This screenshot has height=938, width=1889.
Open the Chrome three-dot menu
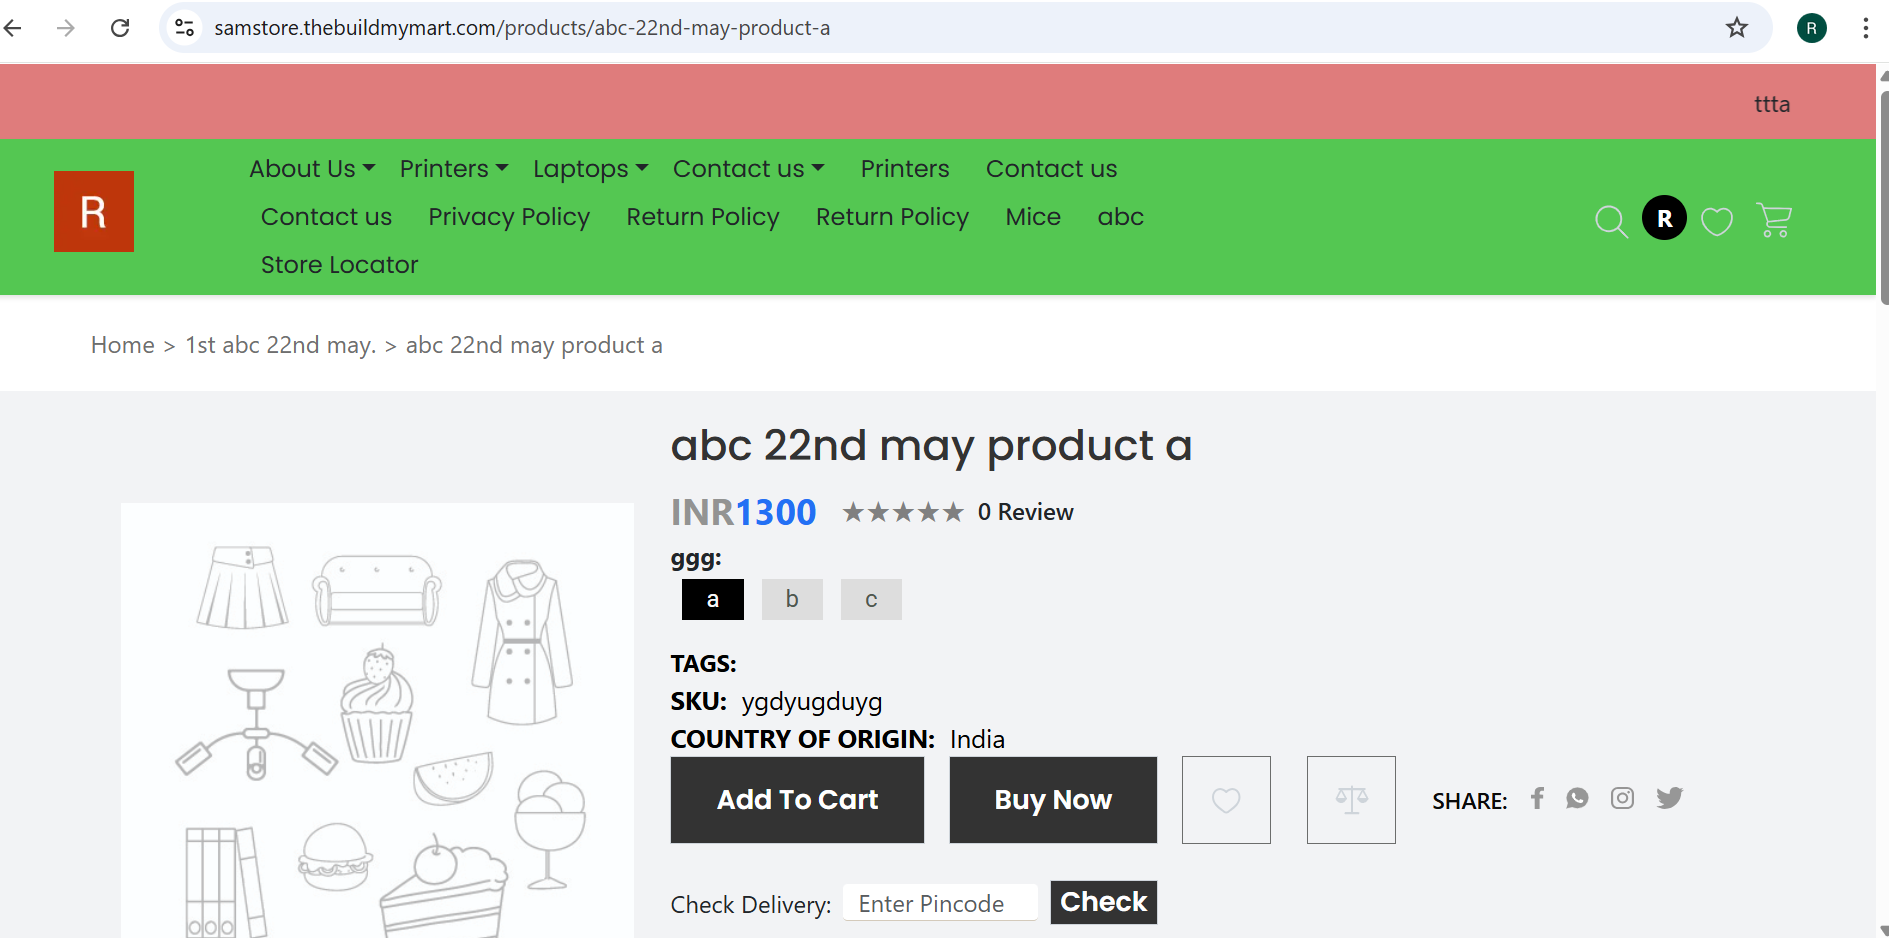[x=1866, y=28]
